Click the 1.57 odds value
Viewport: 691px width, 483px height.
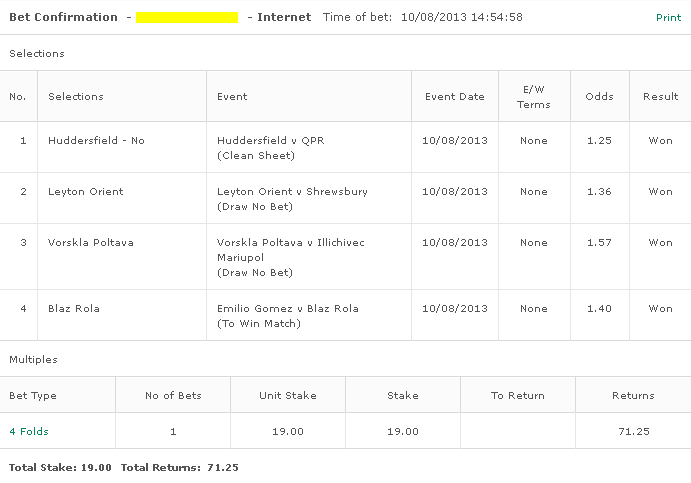pos(599,243)
